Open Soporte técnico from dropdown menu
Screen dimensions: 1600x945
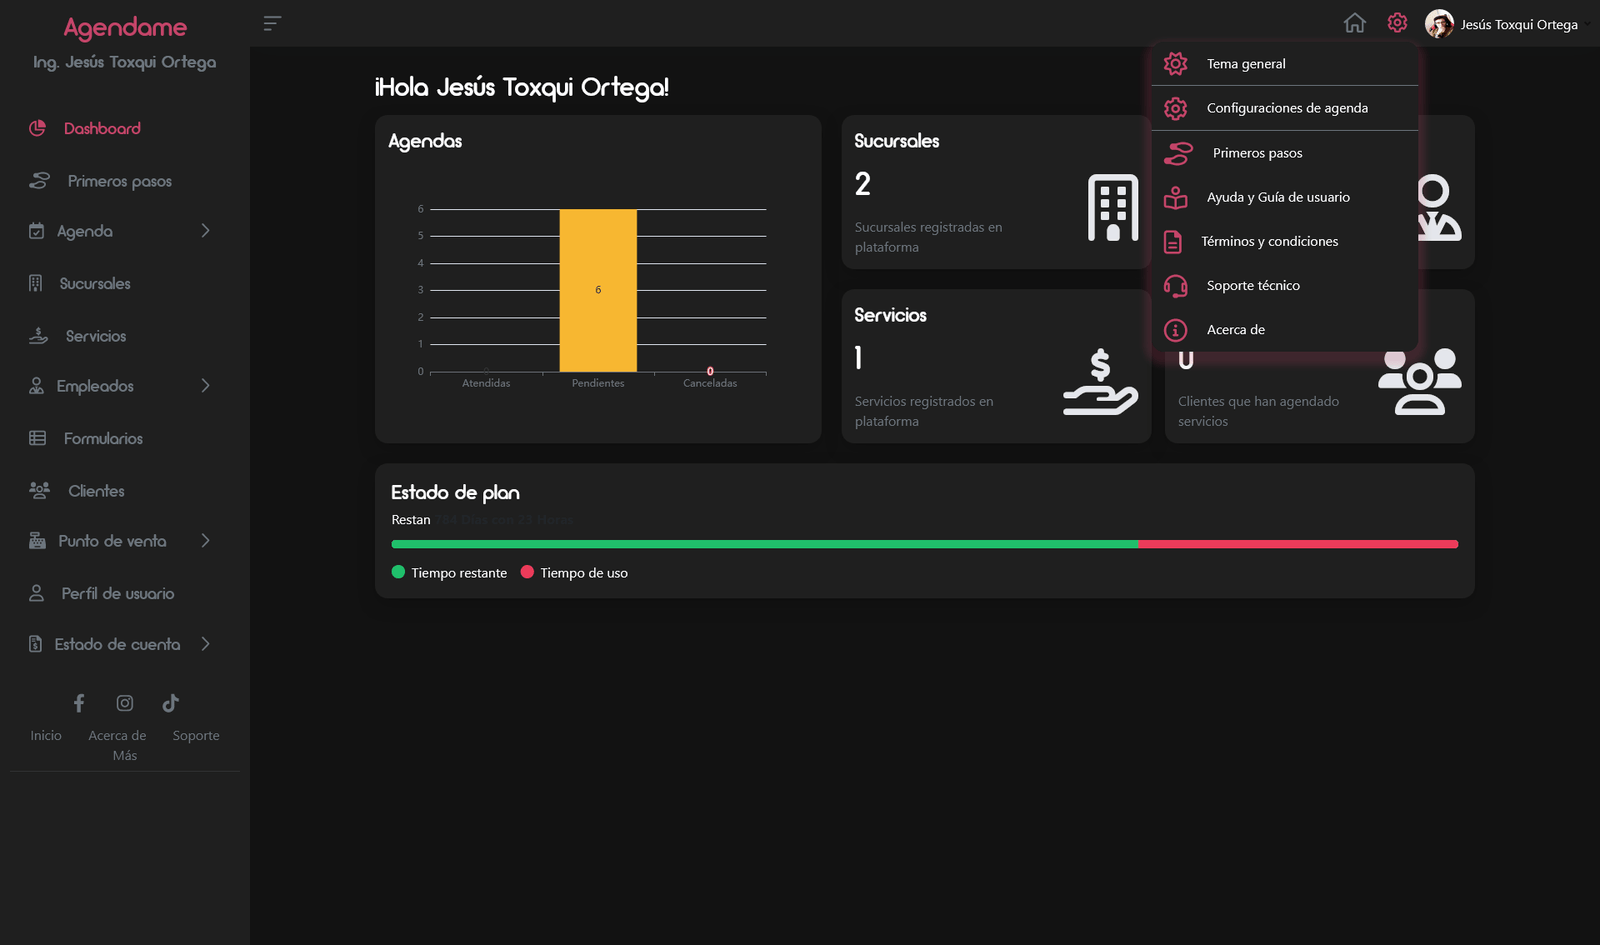(x=1252, y=286)
